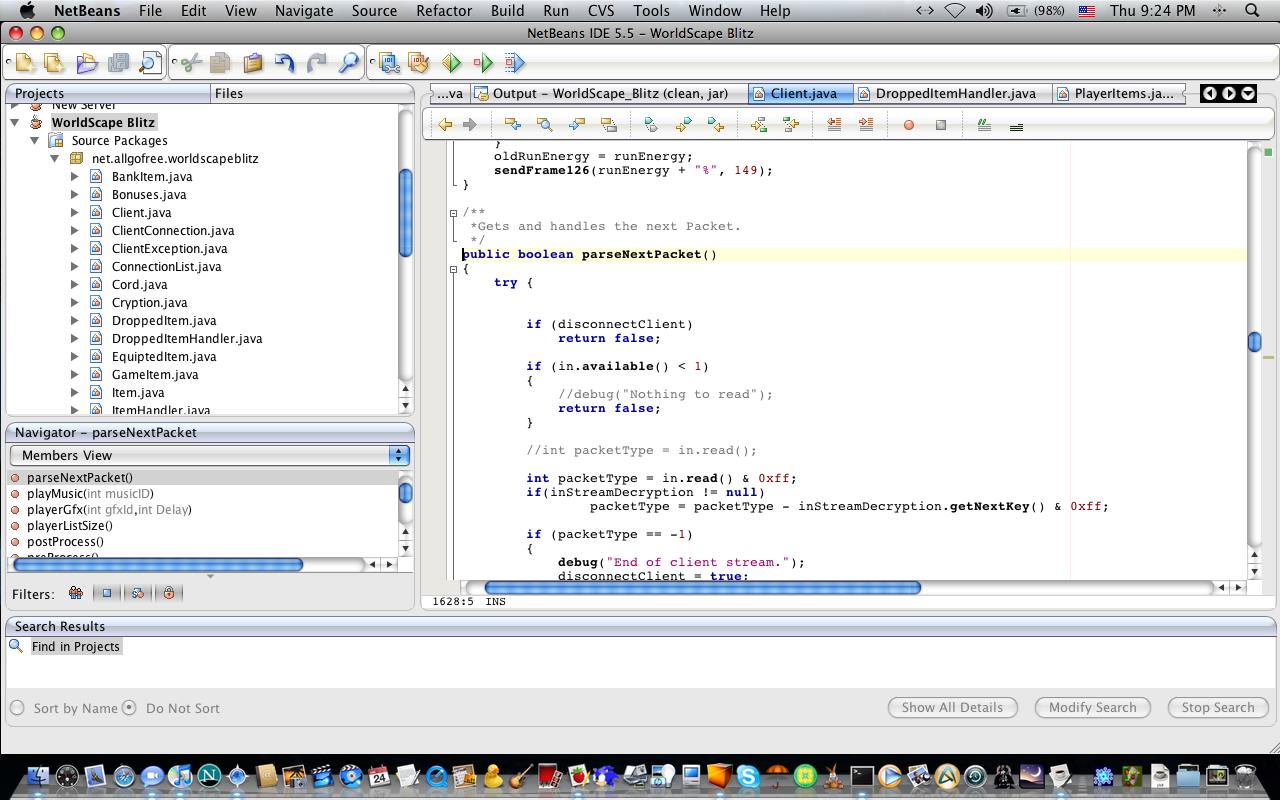Click the Comment lines icon in the editor toolbar

click(x=984, y=125)
